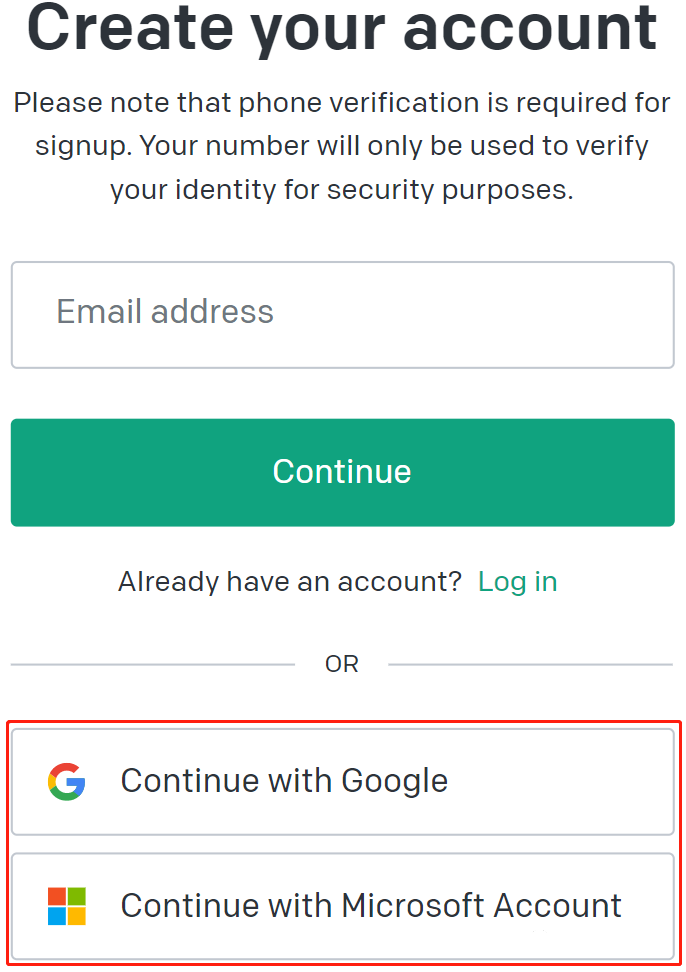686x972 pixels.
Task: Click the blue bar of the Google "G"
Action: click(76, 783)
